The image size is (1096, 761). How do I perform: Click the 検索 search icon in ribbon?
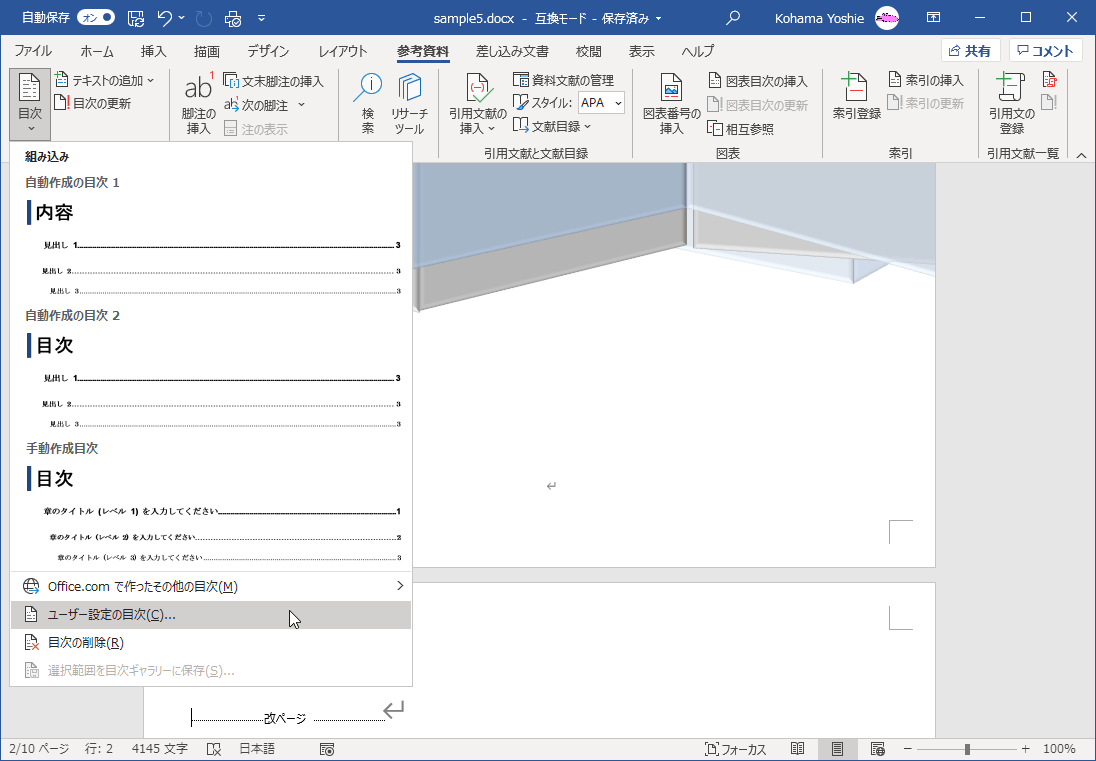click(x=368, y=103)
